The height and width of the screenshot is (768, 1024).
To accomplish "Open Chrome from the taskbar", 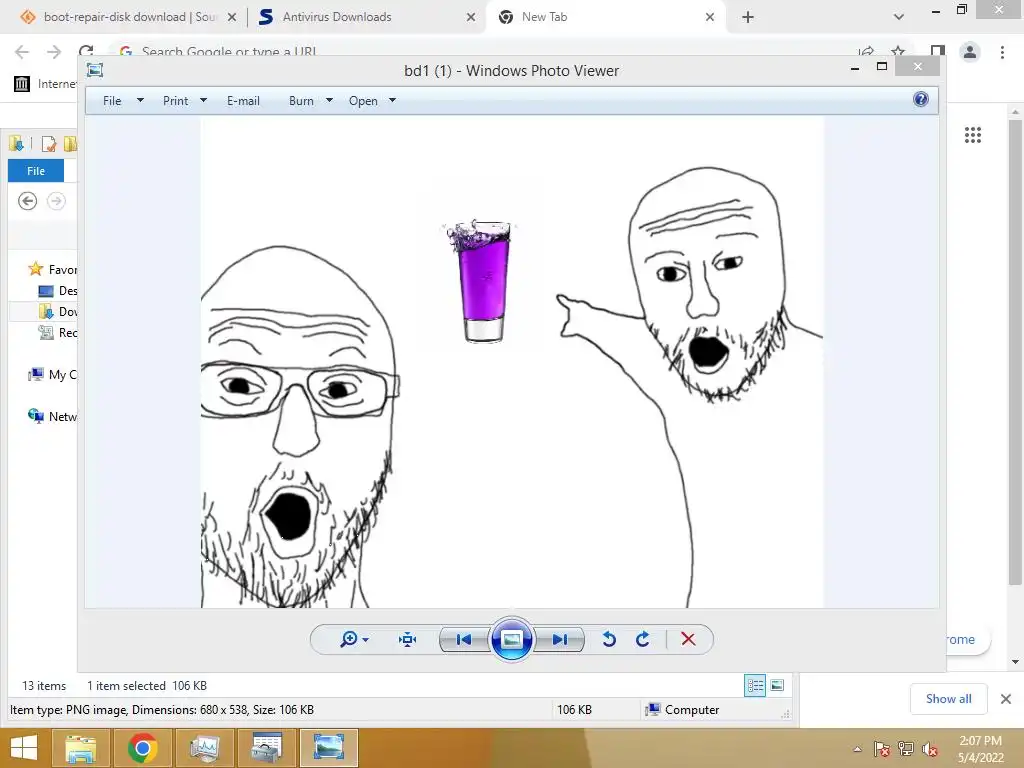I will (x=142, y=748).
